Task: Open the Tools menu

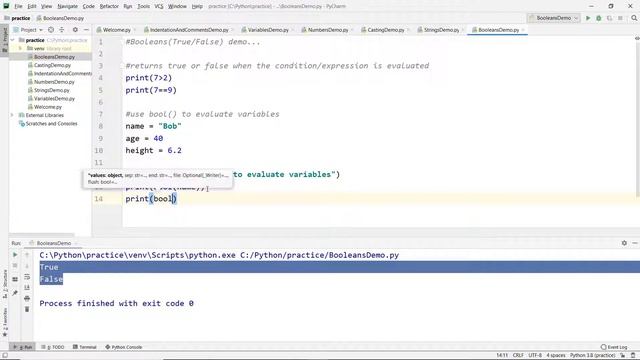Action: (x=143, y=6)
